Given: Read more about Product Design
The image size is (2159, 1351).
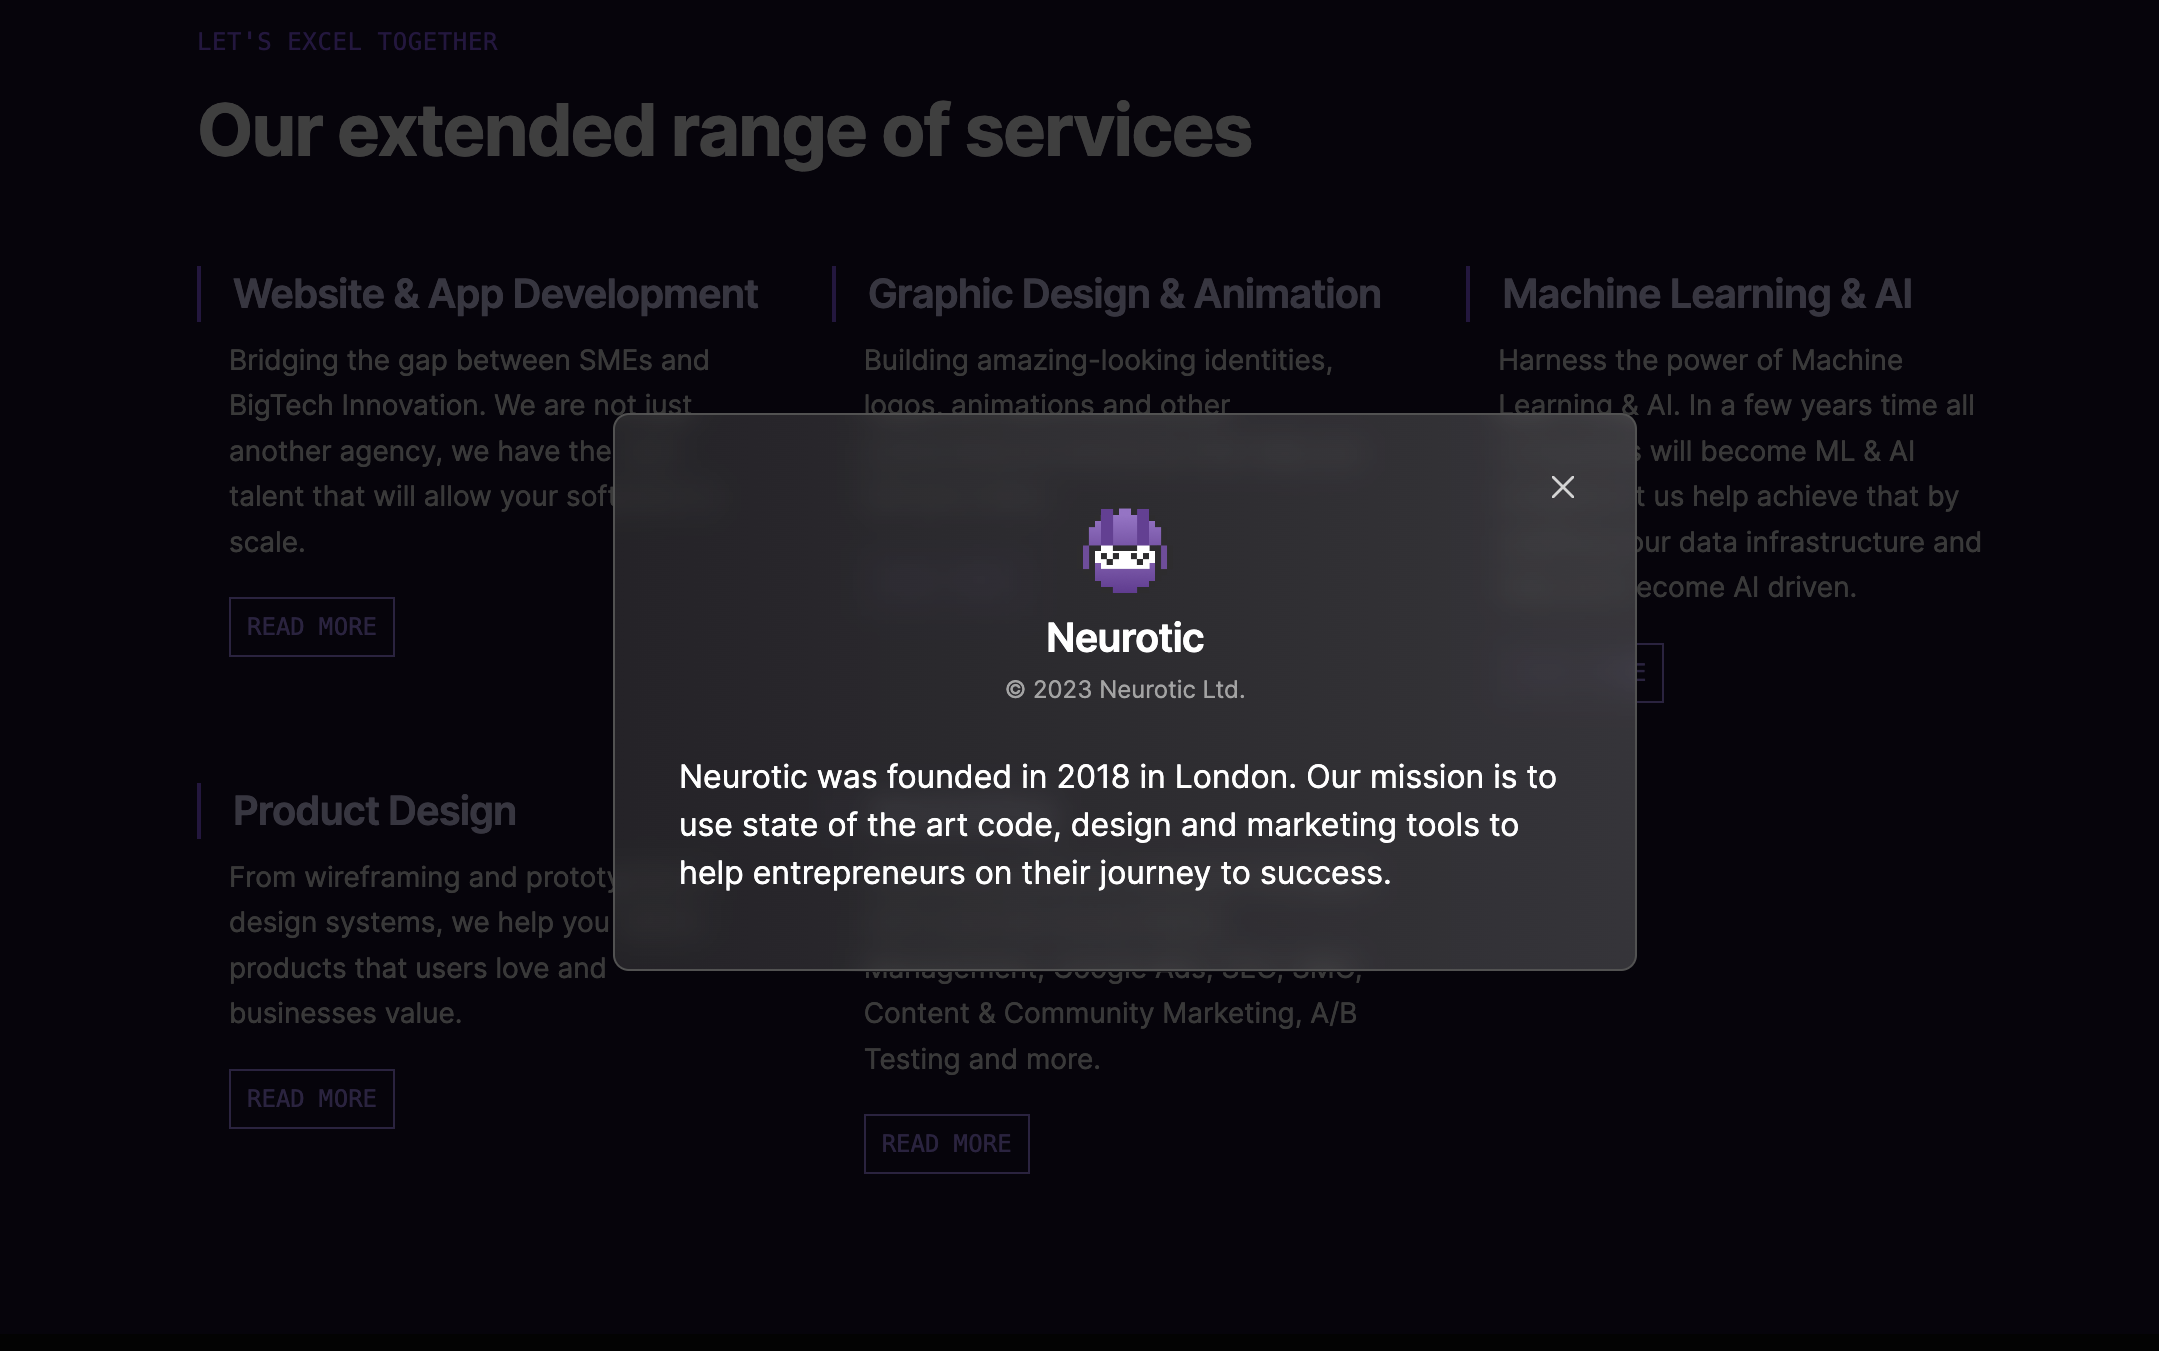Looking at the screenshot, I should [x=311, y=1099].
